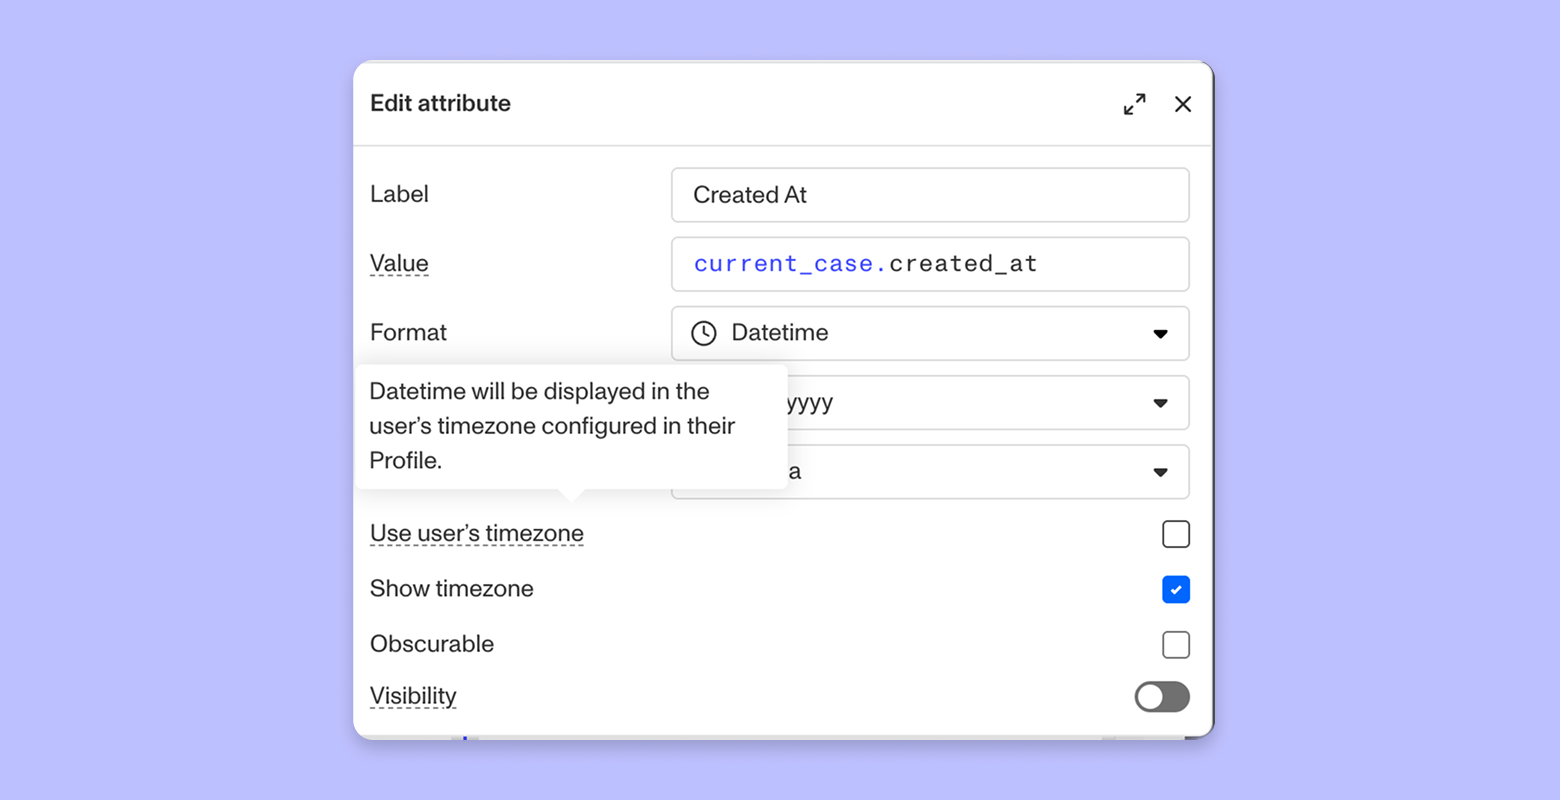1560x800 pixels.
Task: Click the Obscurable label text
Action: [x=432, y=643]
